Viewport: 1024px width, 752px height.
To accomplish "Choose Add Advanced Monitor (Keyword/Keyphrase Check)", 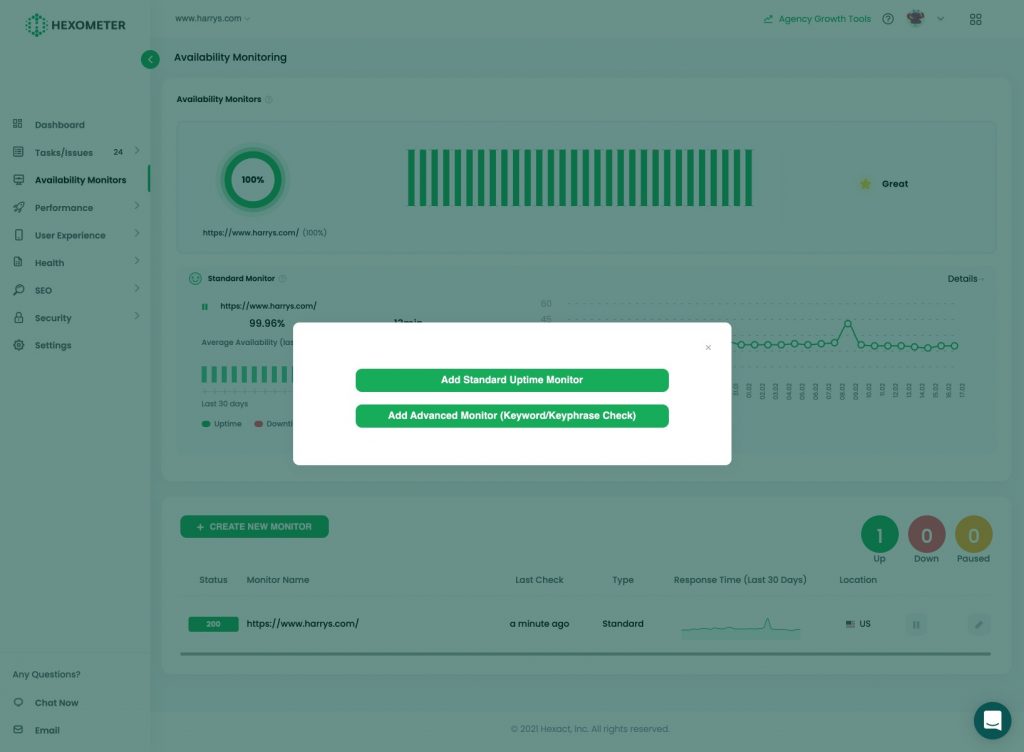I will [x=512, y=416].
